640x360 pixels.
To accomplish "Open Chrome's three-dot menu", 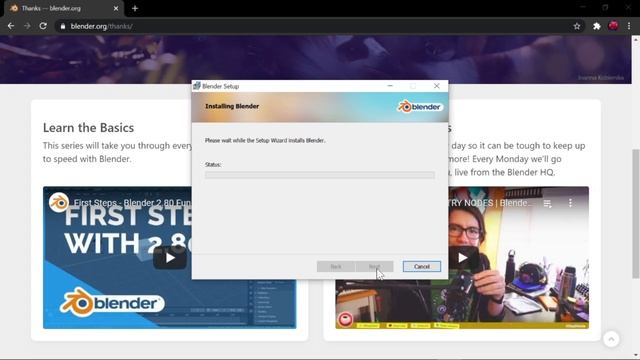I will coord(629,26).
